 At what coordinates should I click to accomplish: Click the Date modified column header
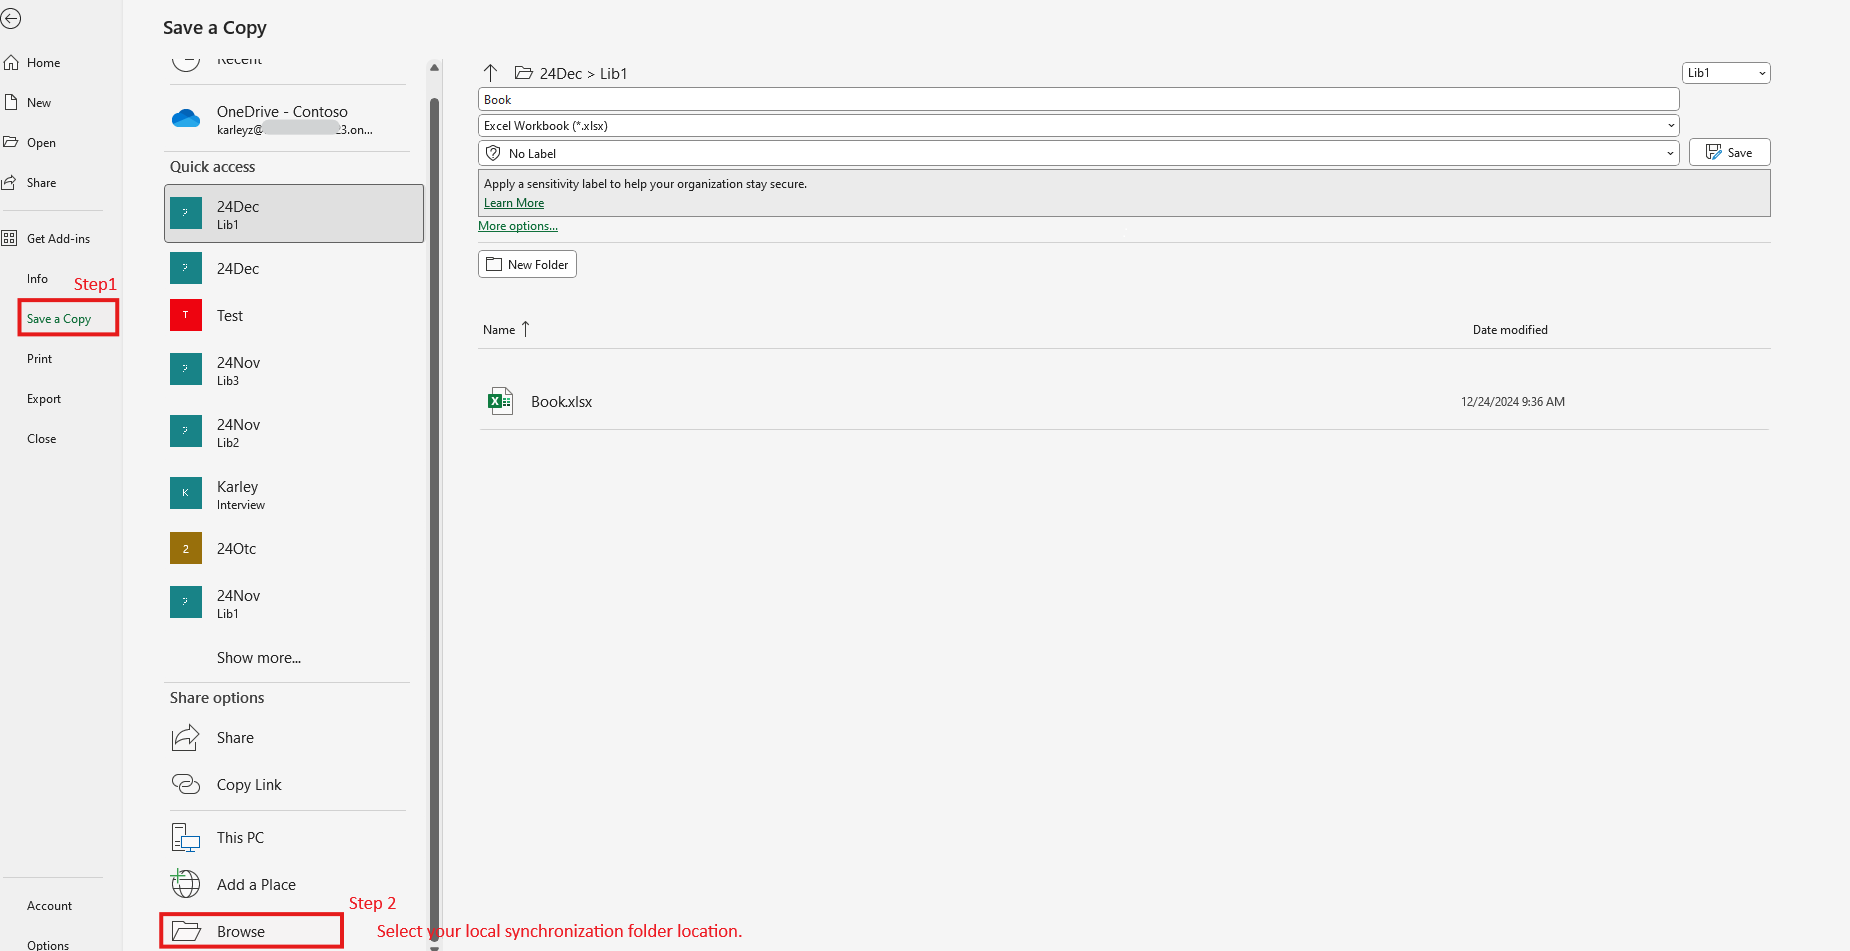pyautogui.click(x=1510, y=330)
